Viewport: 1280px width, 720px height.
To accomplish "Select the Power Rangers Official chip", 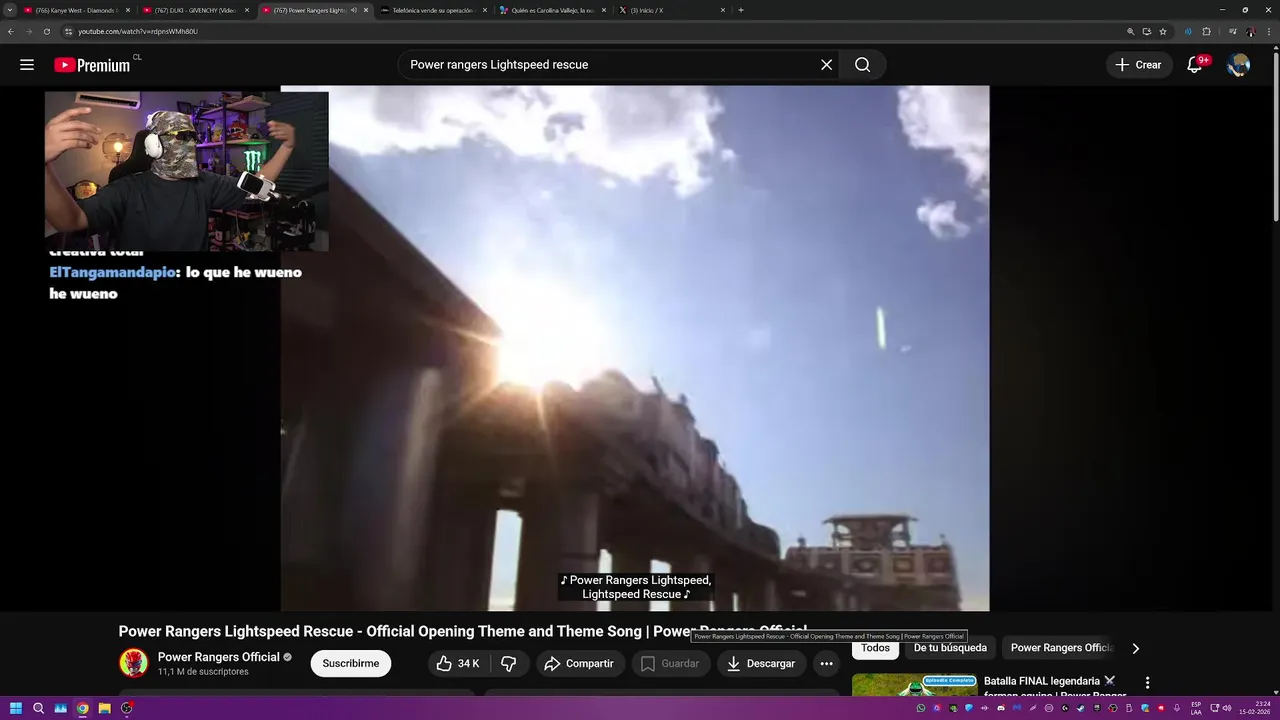I will click(x=1061, y=648).
